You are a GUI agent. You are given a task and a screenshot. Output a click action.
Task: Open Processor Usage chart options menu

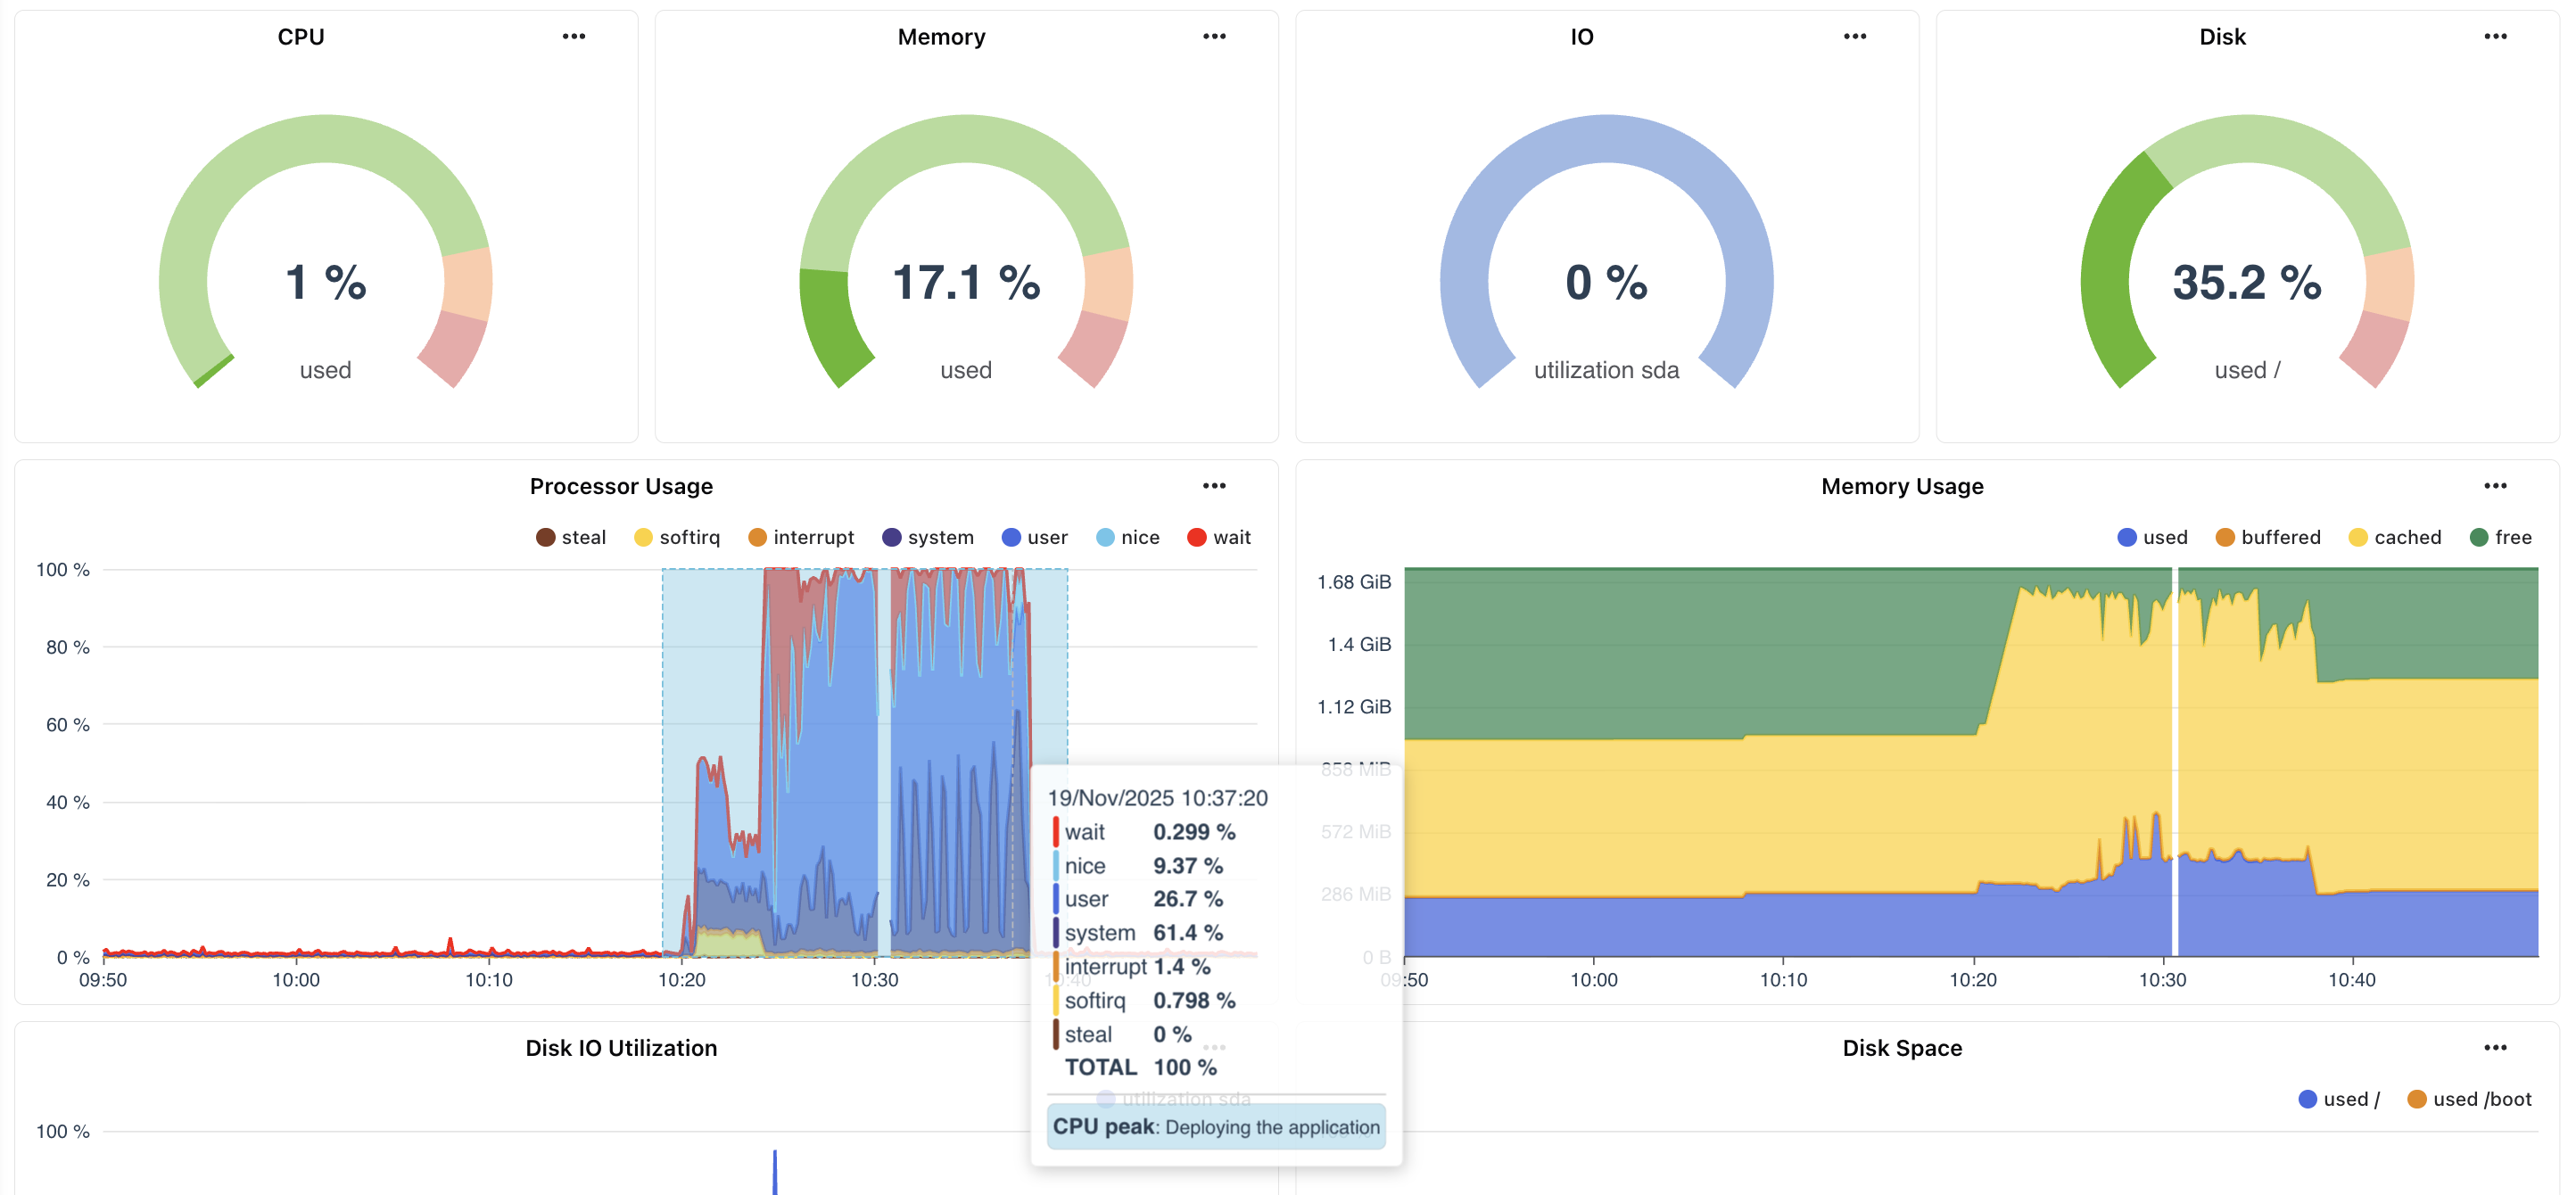pos(1214,486)
